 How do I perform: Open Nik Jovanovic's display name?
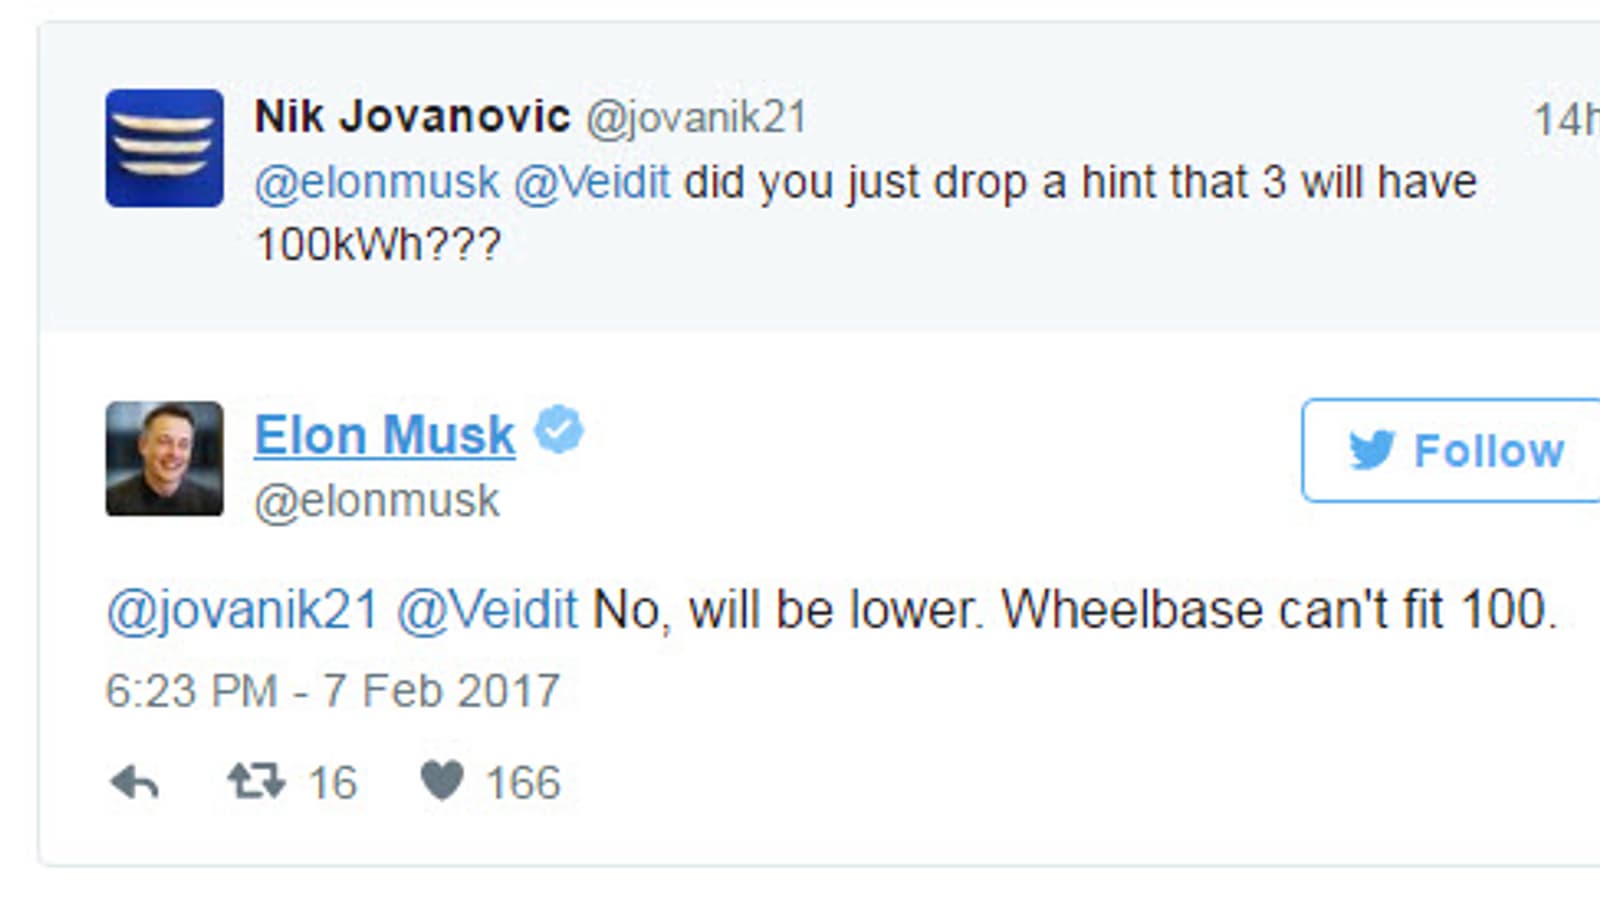412,117
